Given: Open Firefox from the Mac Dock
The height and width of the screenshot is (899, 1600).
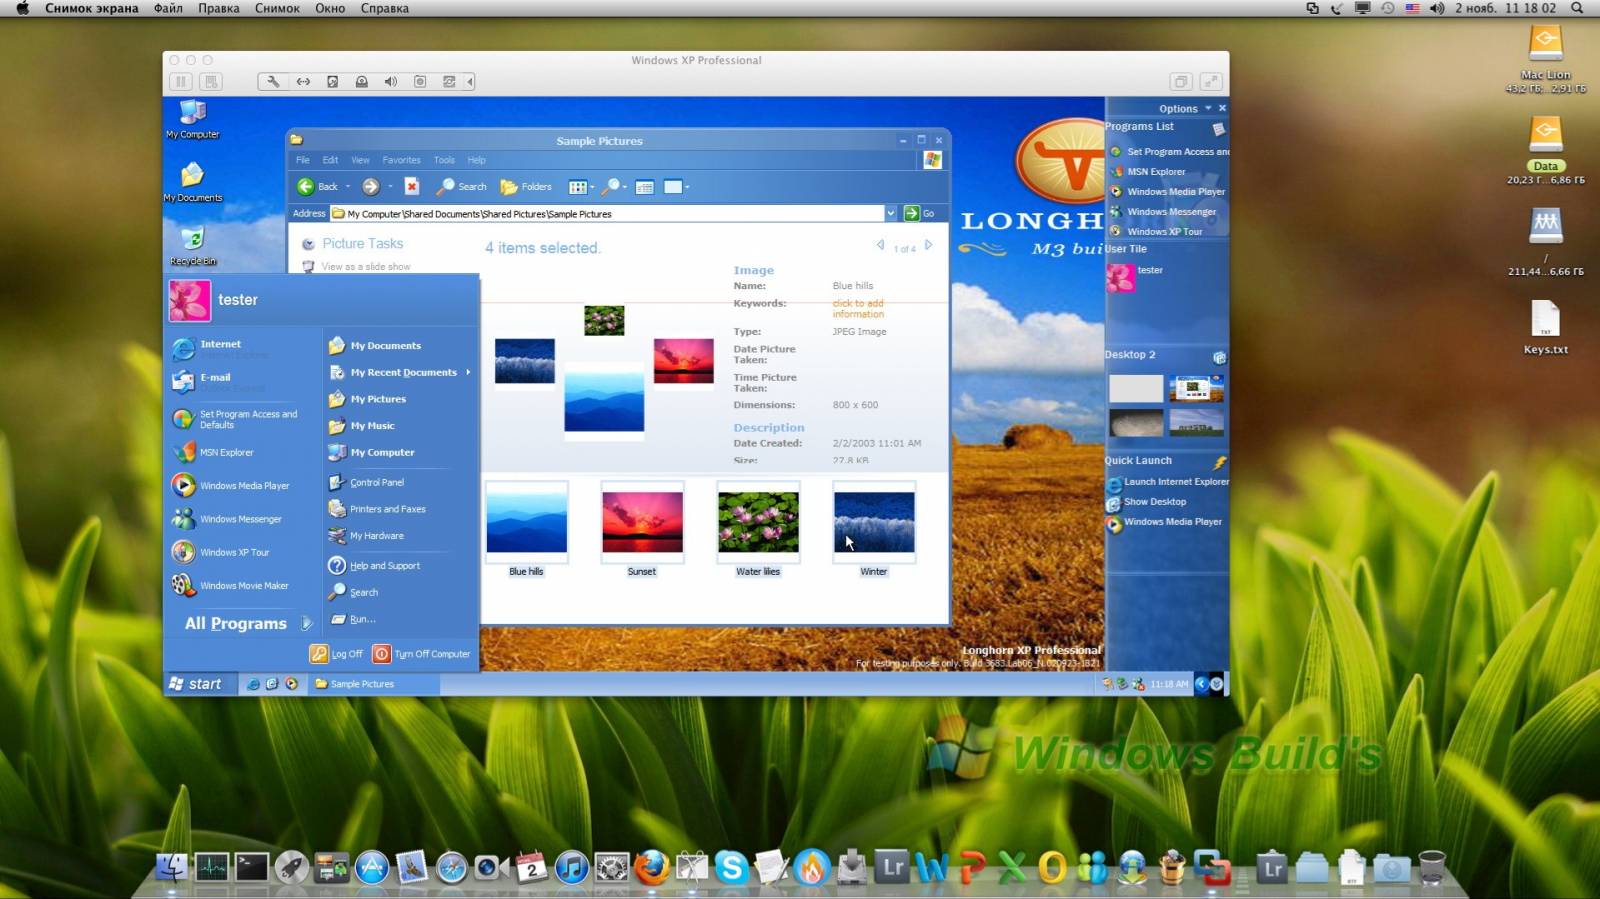Looking at the screenshot, I should (x=651, y=866).
